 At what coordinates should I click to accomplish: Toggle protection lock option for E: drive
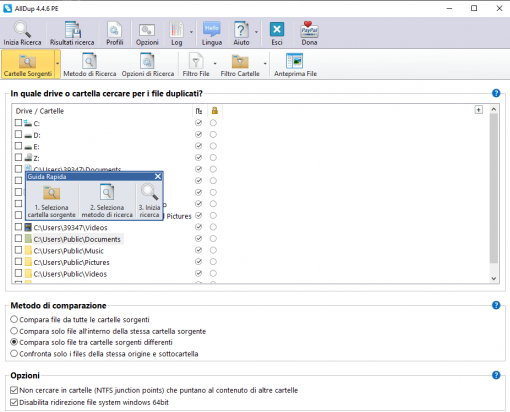tap(213, 146)
